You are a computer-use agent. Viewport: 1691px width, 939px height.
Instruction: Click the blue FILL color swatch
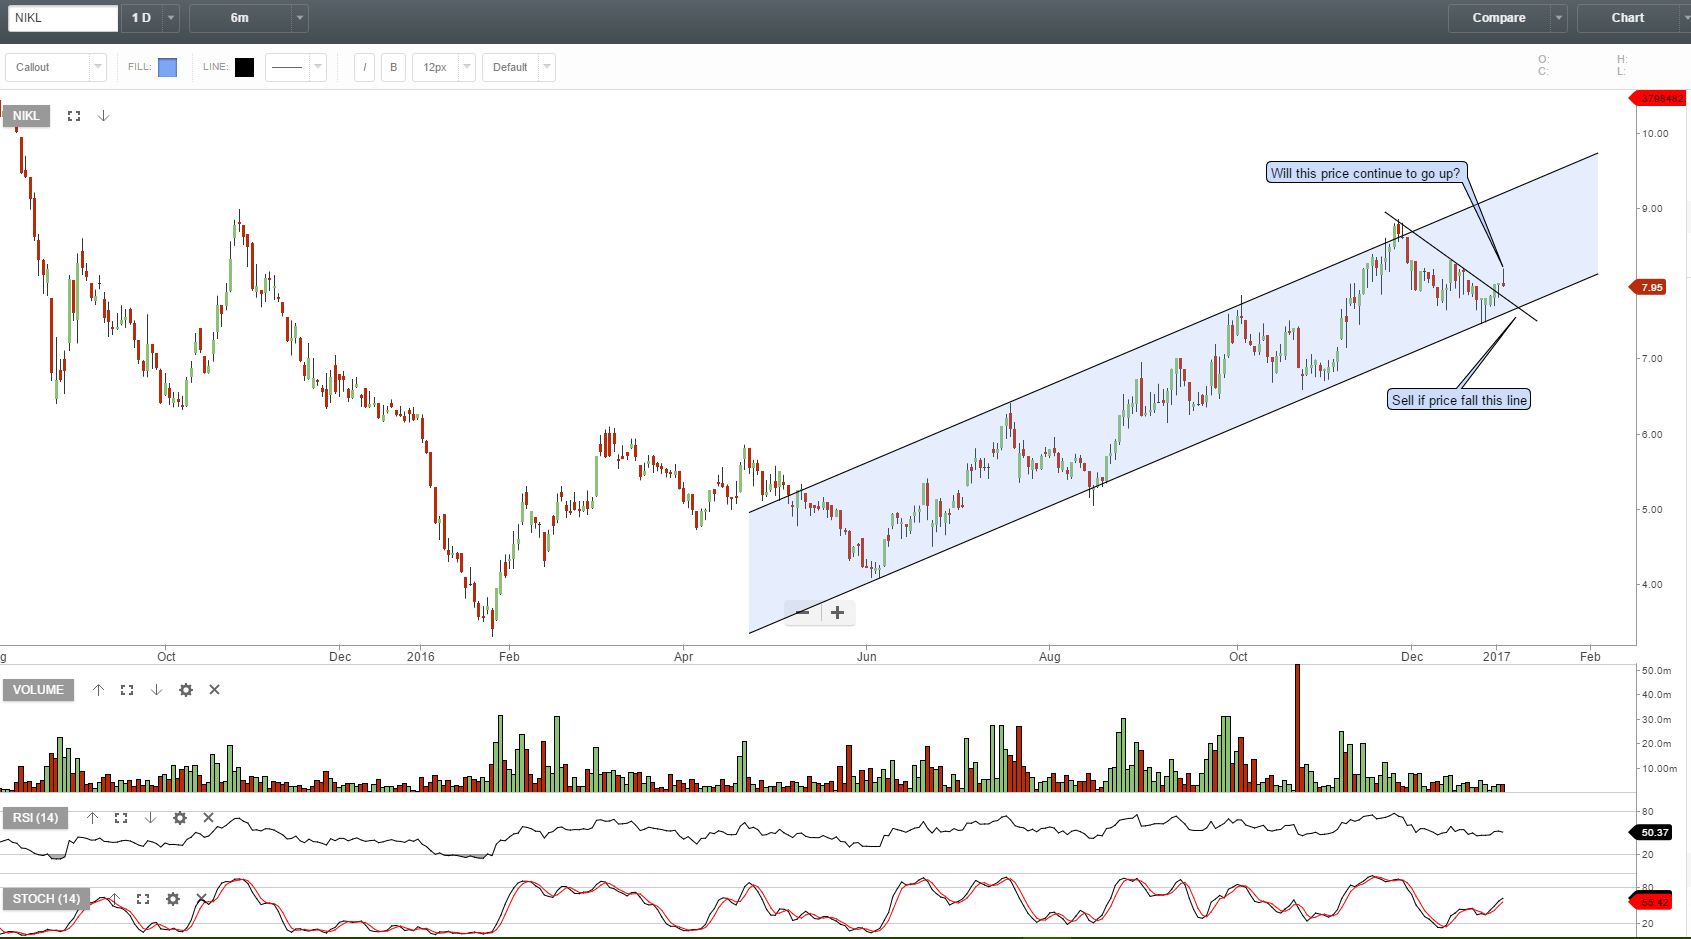click(x=167, y=67)
